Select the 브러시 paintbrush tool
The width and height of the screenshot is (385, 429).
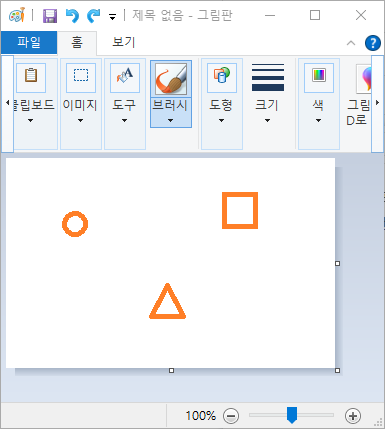click(171, 79)
